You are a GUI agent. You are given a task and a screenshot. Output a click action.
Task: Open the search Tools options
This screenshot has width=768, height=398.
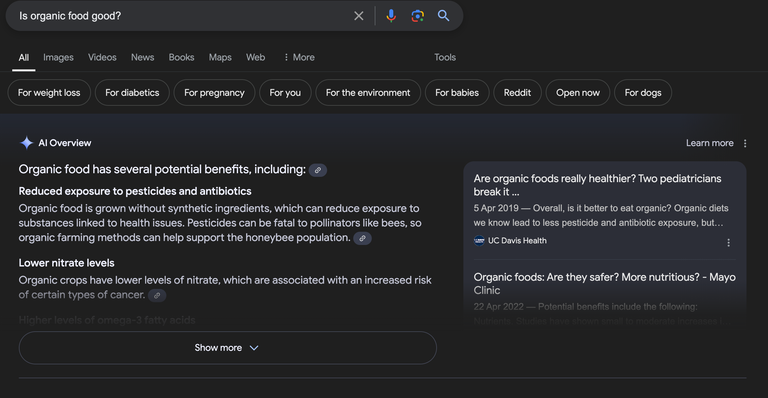click(445, 57)
